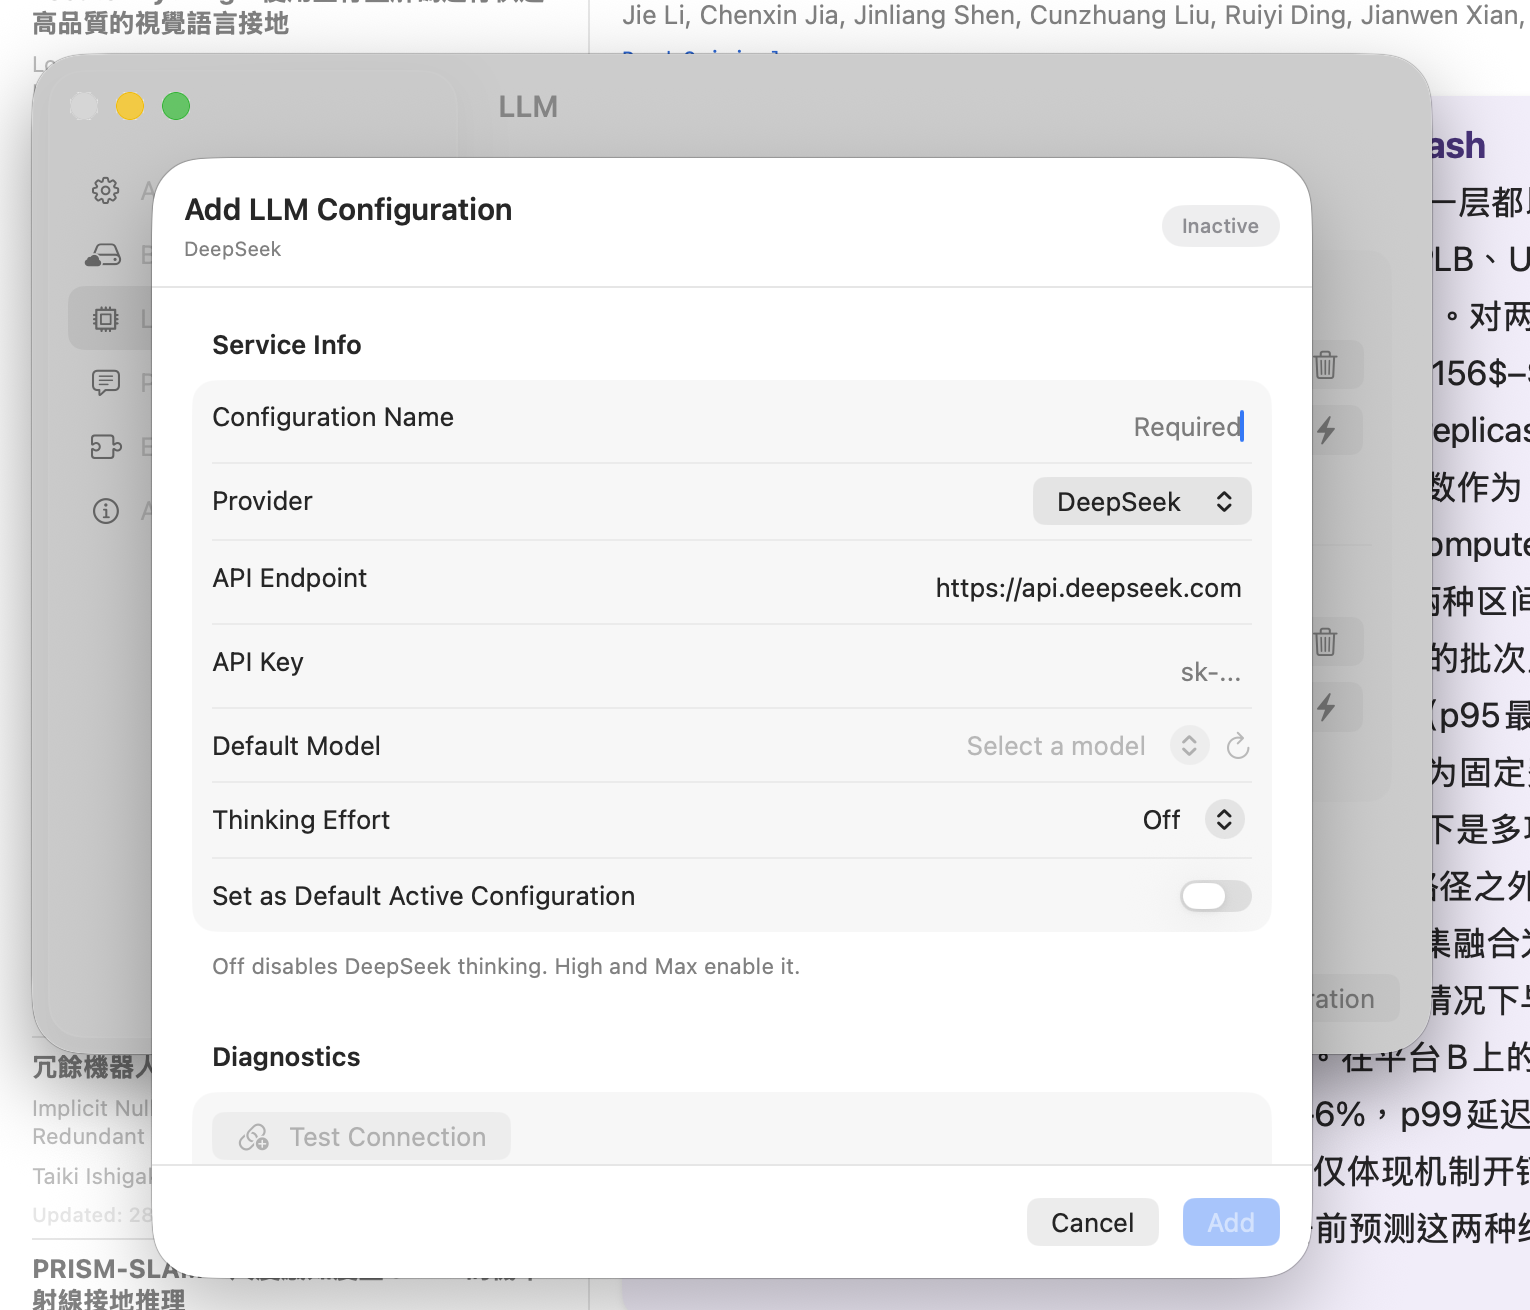Click the 'Diagnostics' section heading
This screenshot has height=1310, width=1530.
click(x=286, y=1057)
